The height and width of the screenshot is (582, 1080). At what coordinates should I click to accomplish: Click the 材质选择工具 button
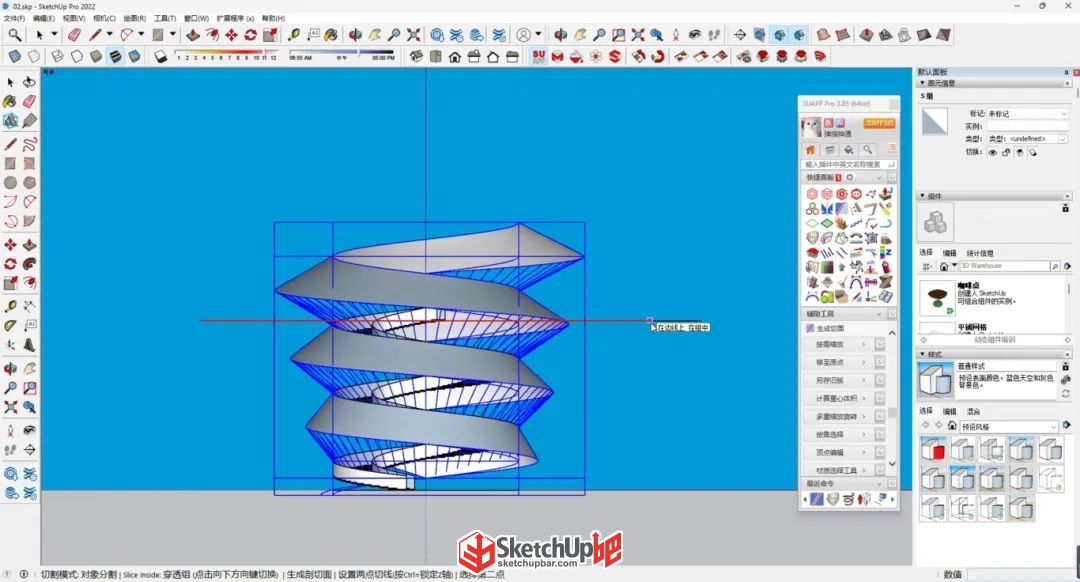pyautogui.click(x=838, y=470)
